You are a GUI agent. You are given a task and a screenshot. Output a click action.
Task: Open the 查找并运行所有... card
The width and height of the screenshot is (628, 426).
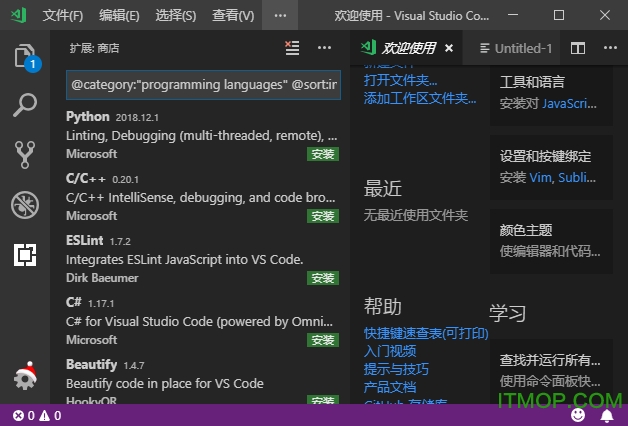[551, 371]
